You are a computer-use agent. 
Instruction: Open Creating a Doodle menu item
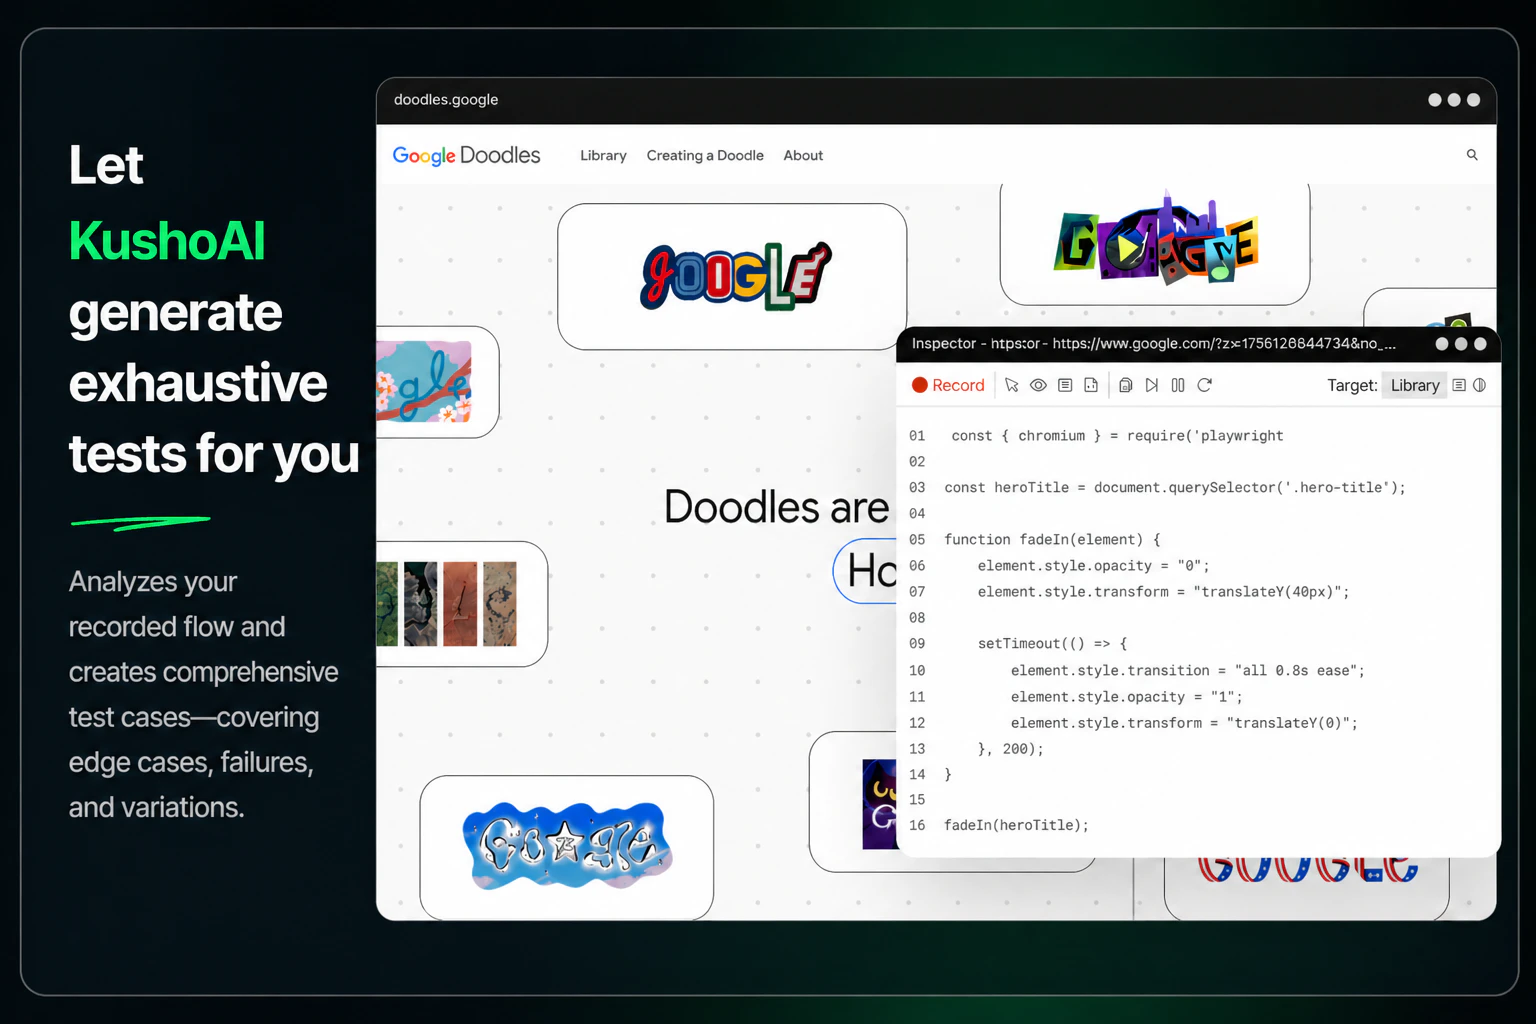[705, 155]
